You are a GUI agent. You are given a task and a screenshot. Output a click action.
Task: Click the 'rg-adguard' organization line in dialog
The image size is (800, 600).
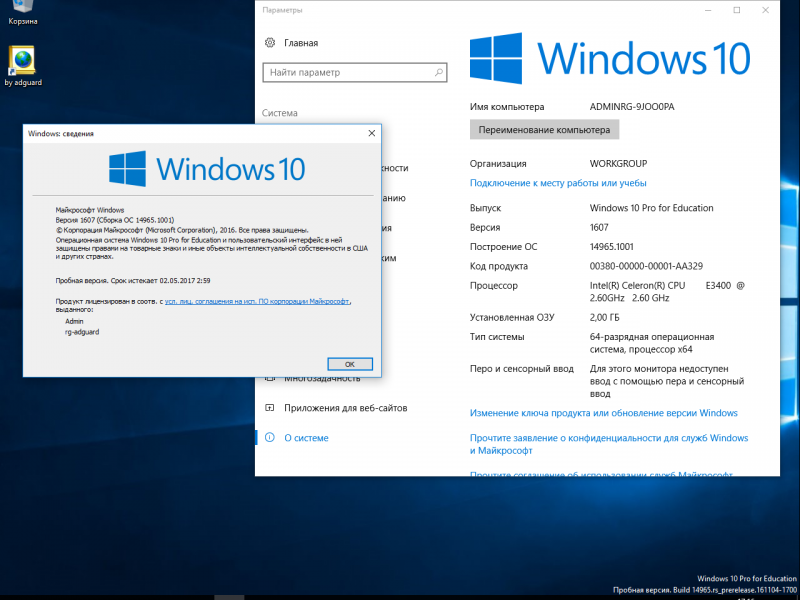pyautogui.click(x=82, y=332)
